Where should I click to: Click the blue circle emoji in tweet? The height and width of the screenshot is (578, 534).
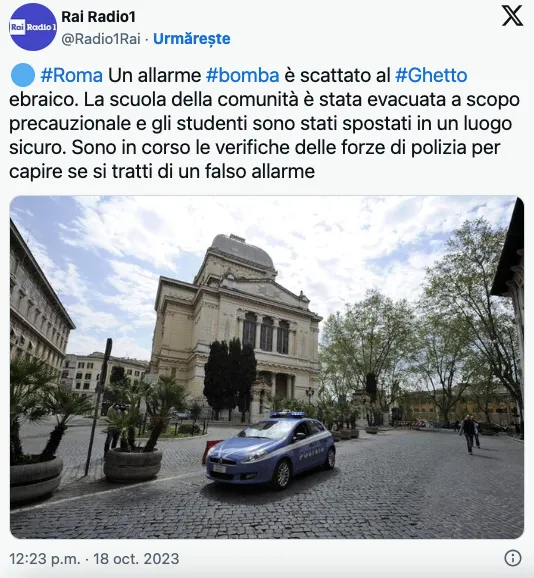pyautogui.click(x=23, y=75)
